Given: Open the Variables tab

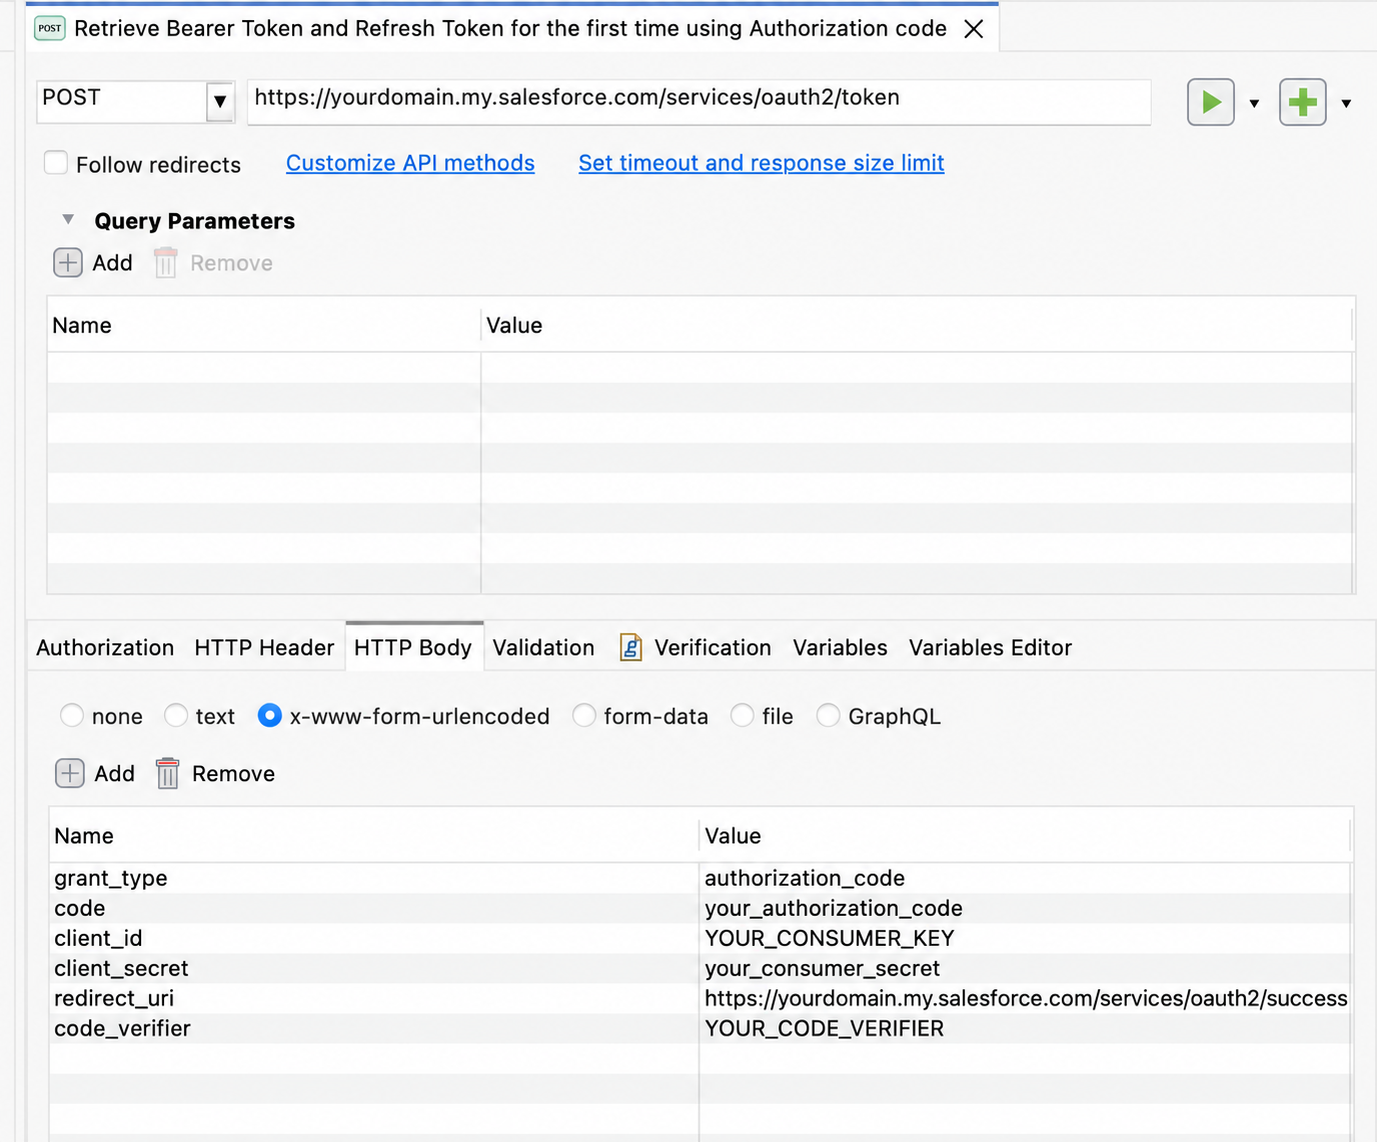Looking at the screenshot, I should coord(840,647).
